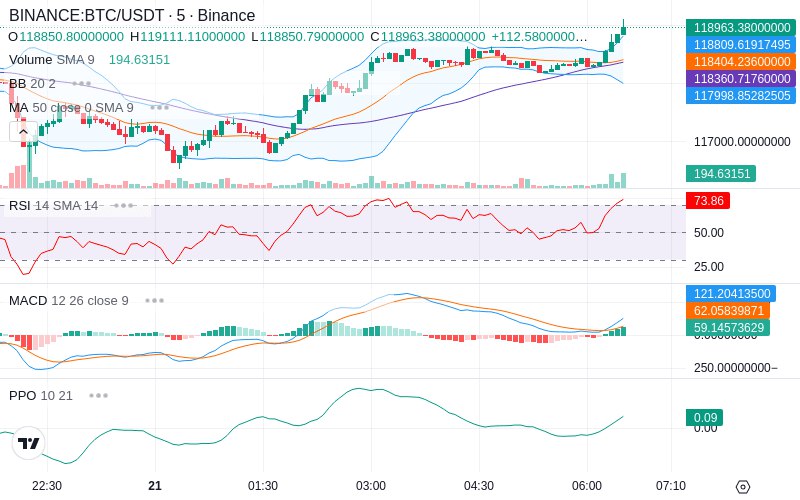Open more options for BB 20 2
800x500 pixels.
[x=82, y=83]
